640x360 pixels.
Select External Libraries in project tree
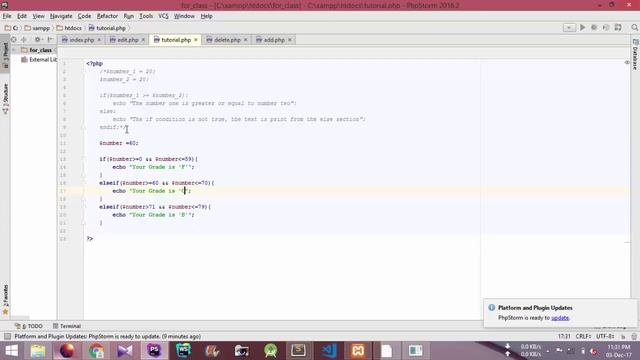pos(39,60)
